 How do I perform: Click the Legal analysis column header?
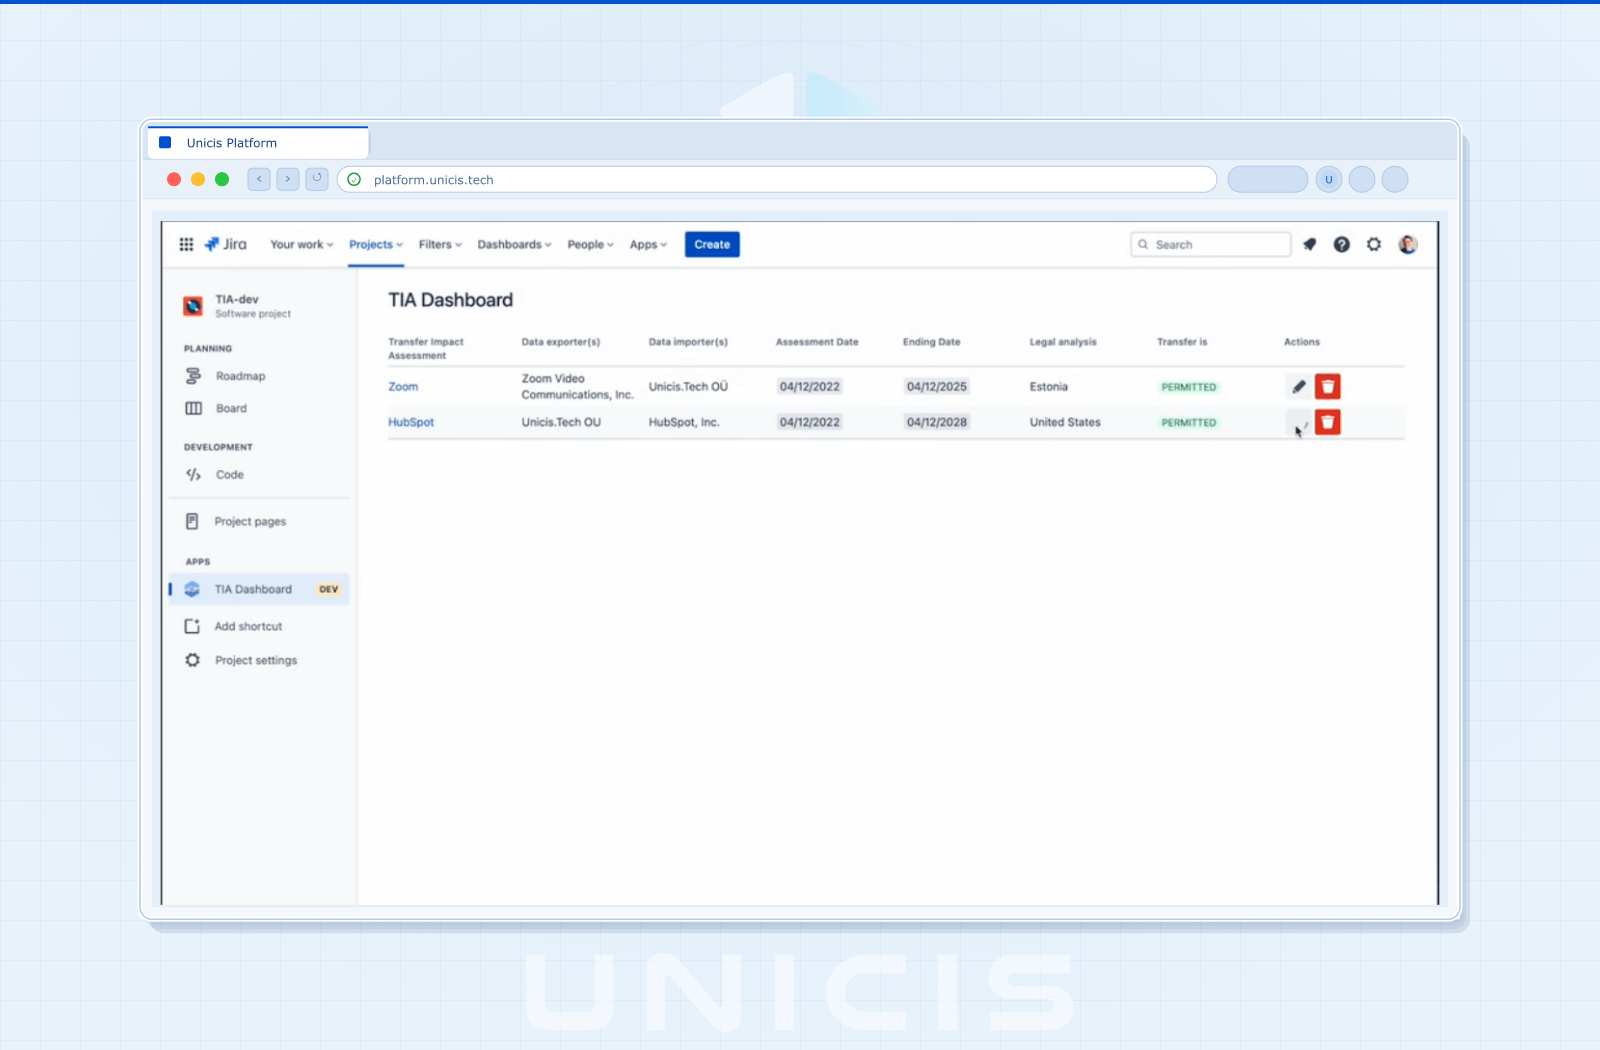[x=1063, y=342]
